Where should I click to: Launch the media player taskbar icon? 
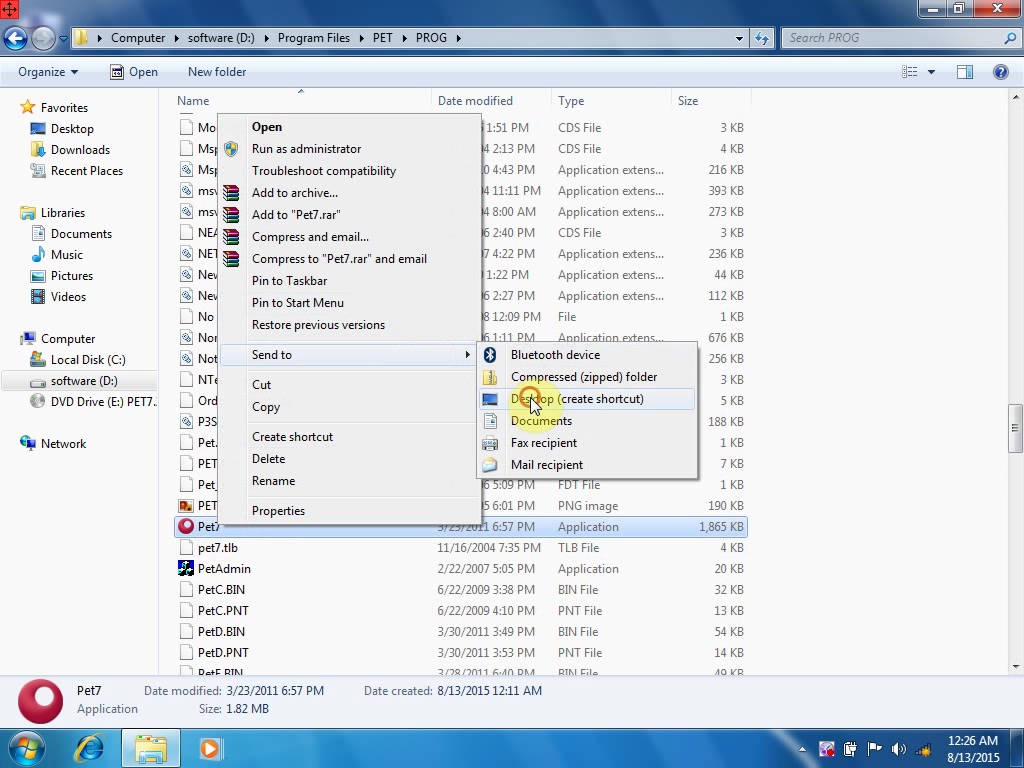[x=210, y=748]
